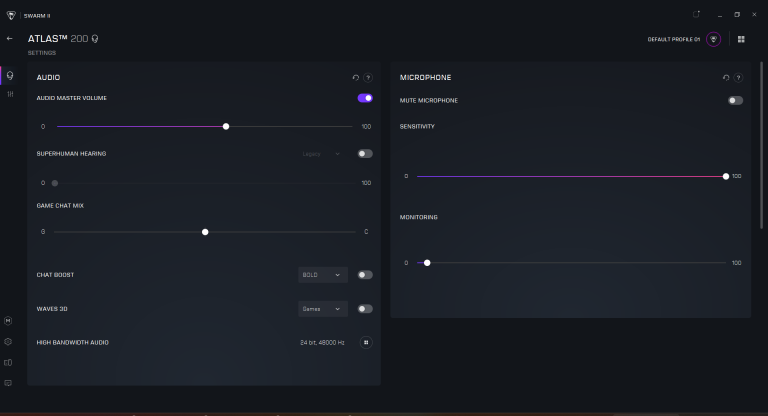Open the equalizer sidebar tab
768x416 pixels.
pos(9,94)
